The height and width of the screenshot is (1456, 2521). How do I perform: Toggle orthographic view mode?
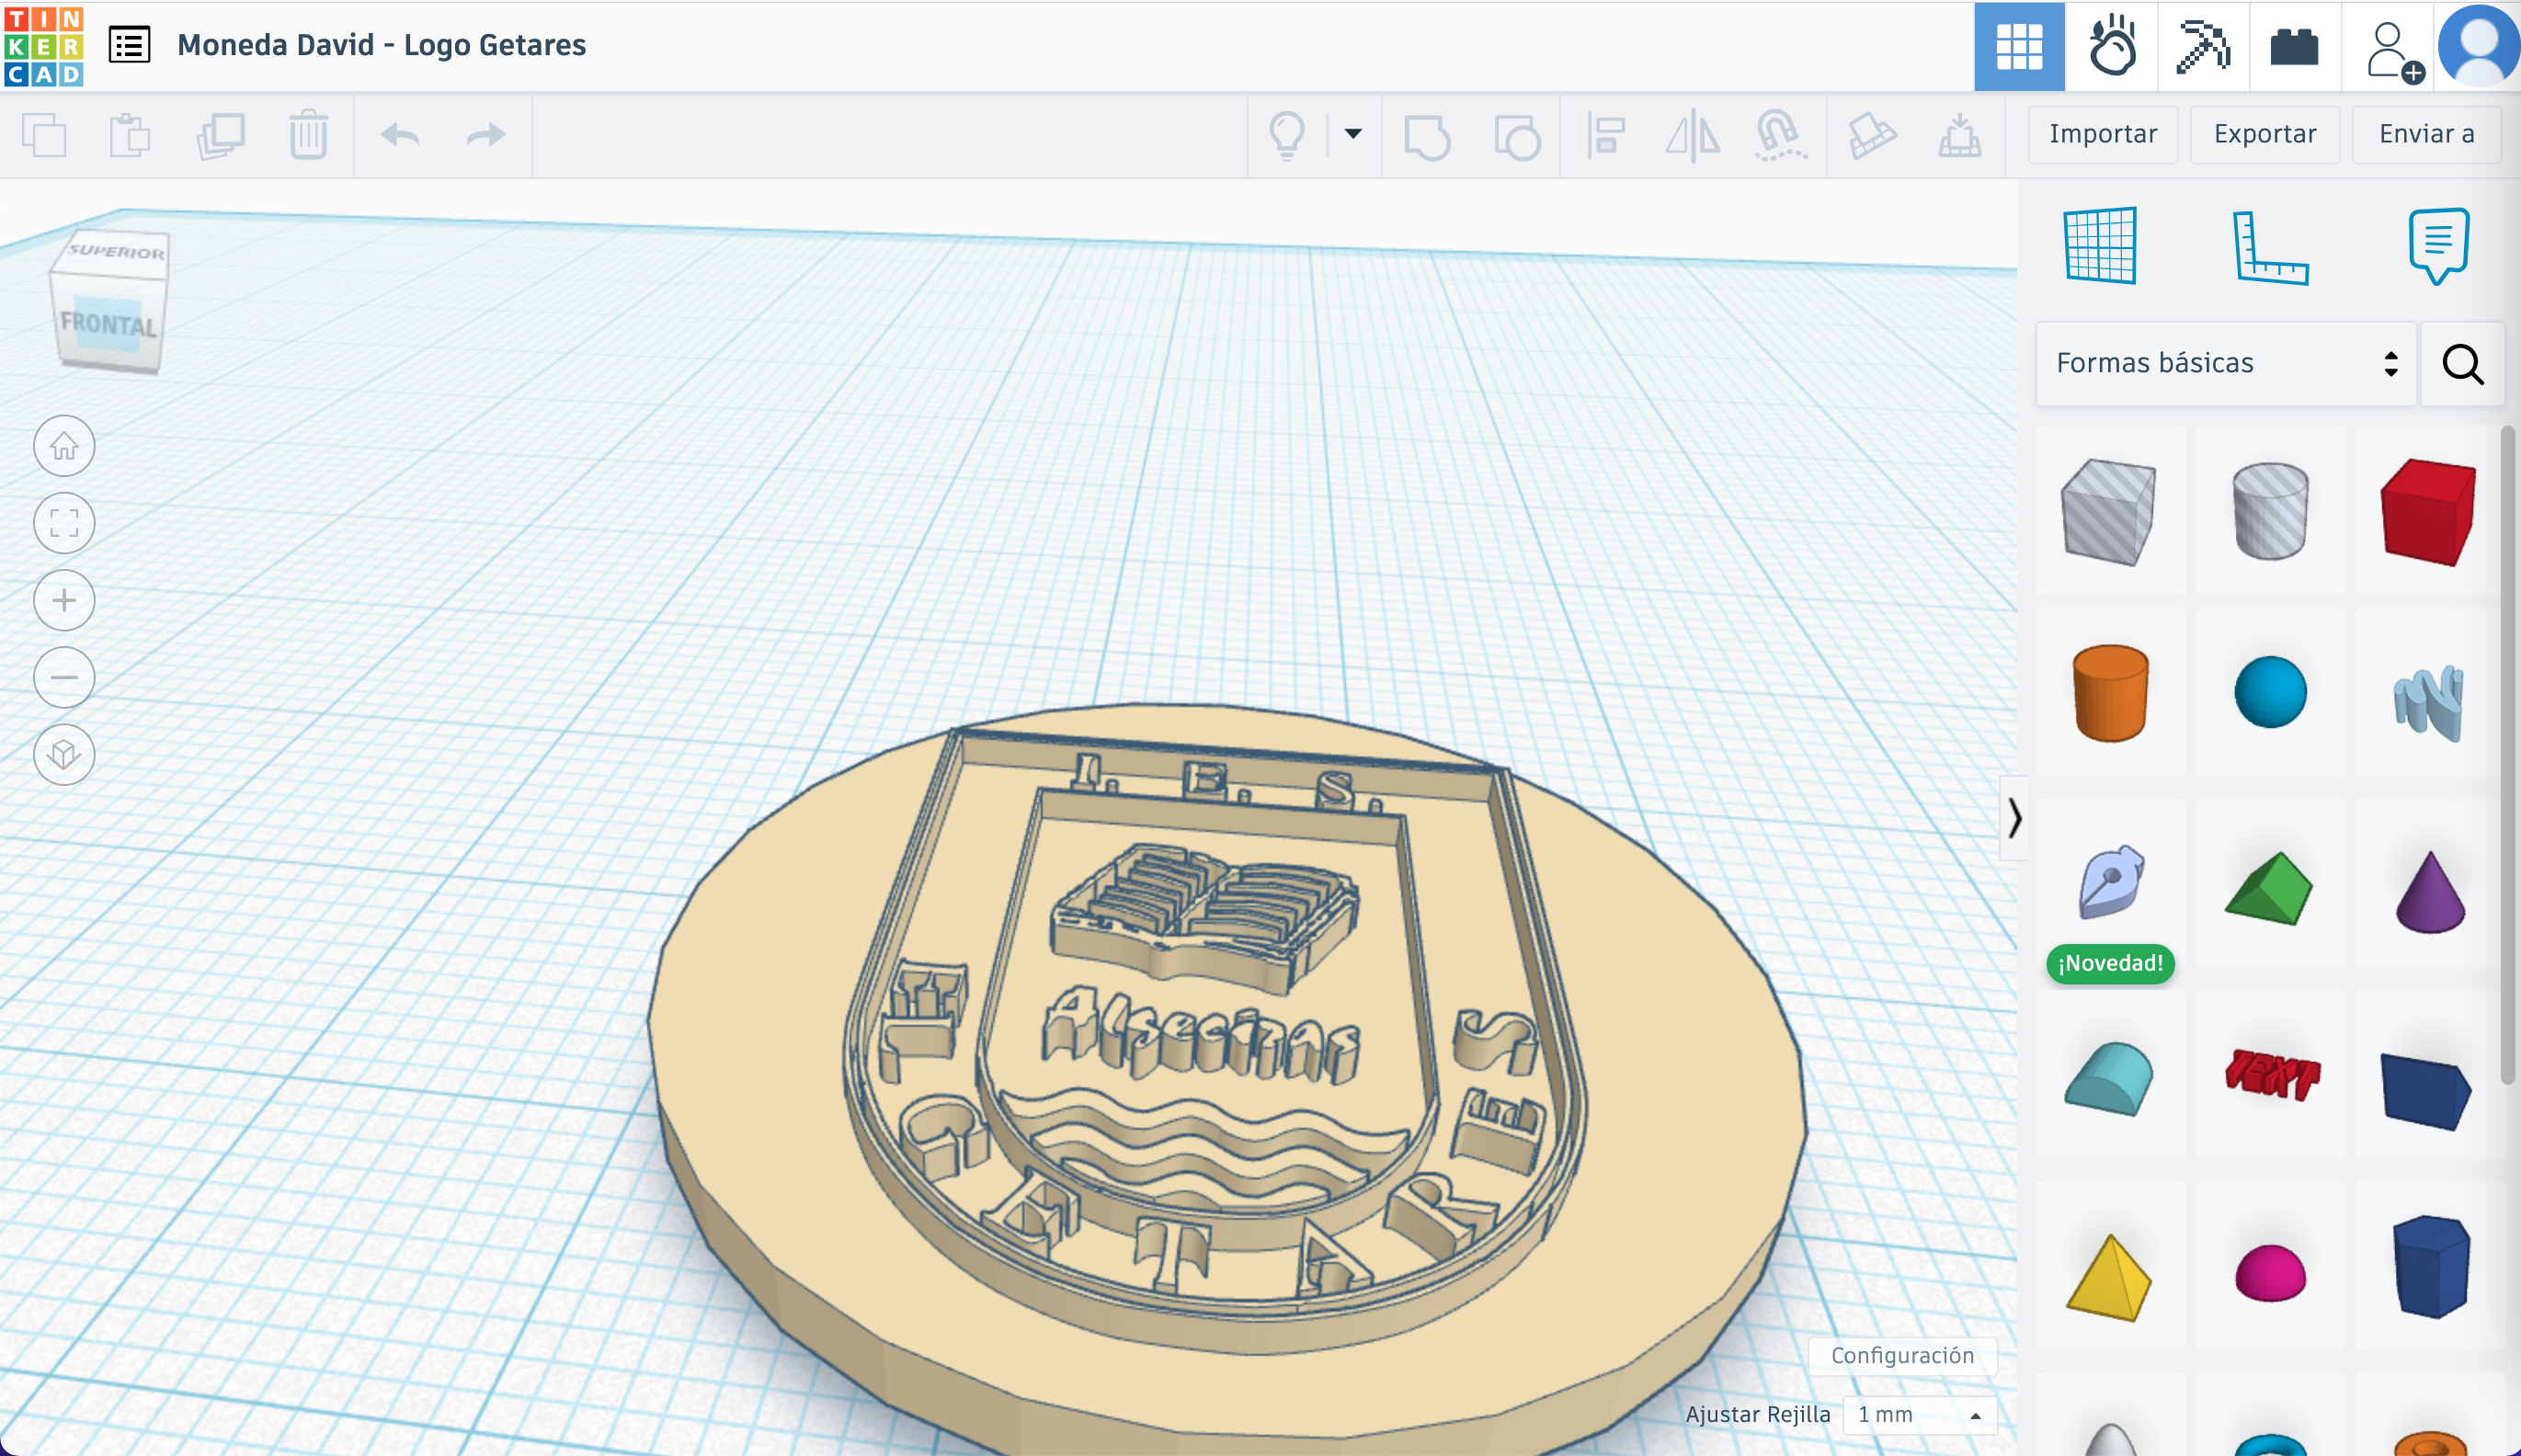pos(63,755)
